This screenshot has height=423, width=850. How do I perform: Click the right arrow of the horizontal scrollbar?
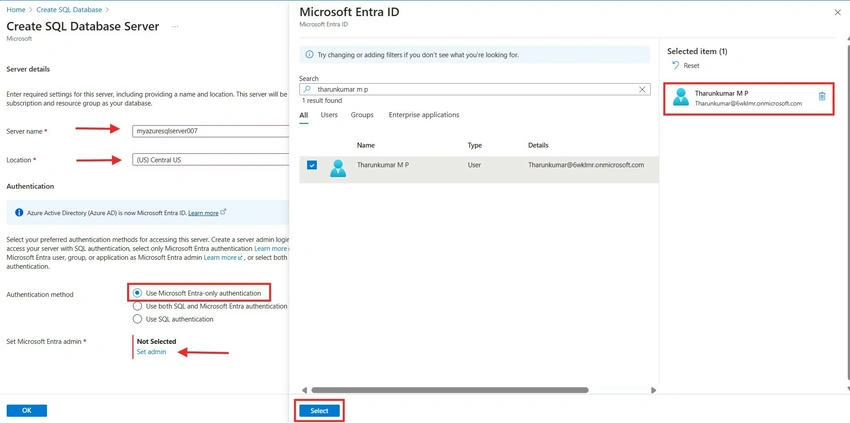653,390
